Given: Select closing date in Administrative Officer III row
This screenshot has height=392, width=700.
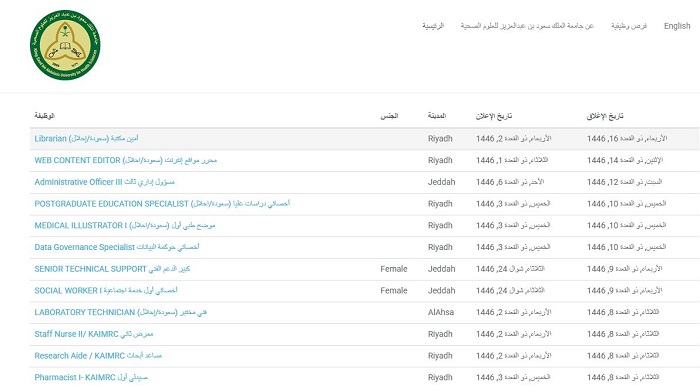Looking at the screenshot, I should pos(624,182).
